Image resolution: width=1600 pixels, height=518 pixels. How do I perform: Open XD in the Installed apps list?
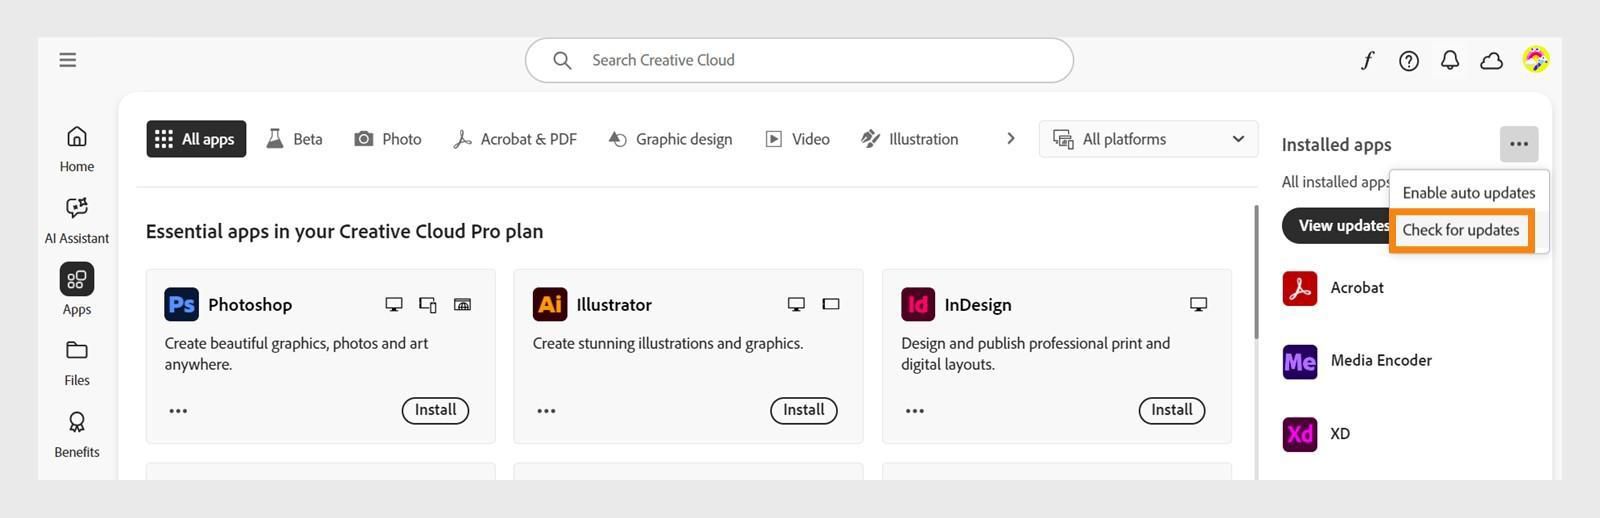coord(1316,434)
